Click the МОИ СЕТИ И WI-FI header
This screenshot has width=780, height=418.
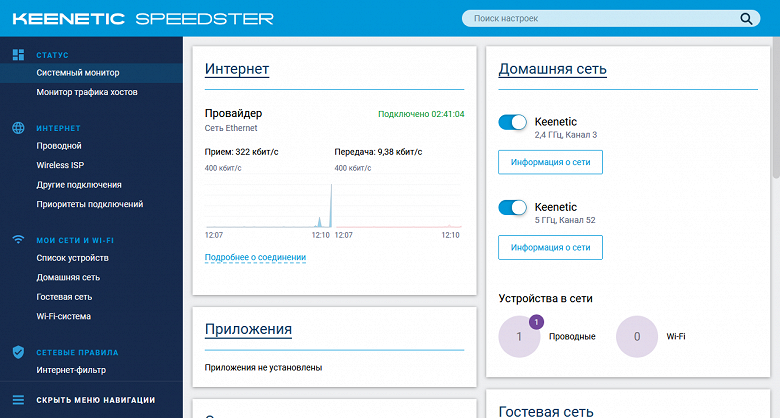[x=75, y=240]
